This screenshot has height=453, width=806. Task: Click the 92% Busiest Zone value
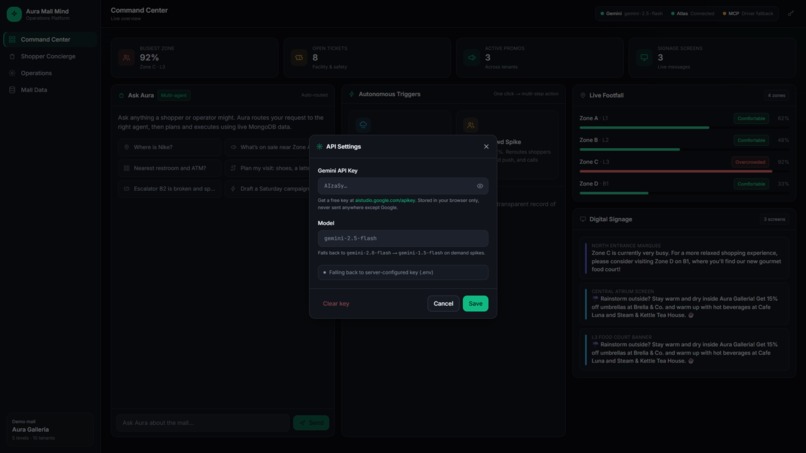click(x=149, y=58)
